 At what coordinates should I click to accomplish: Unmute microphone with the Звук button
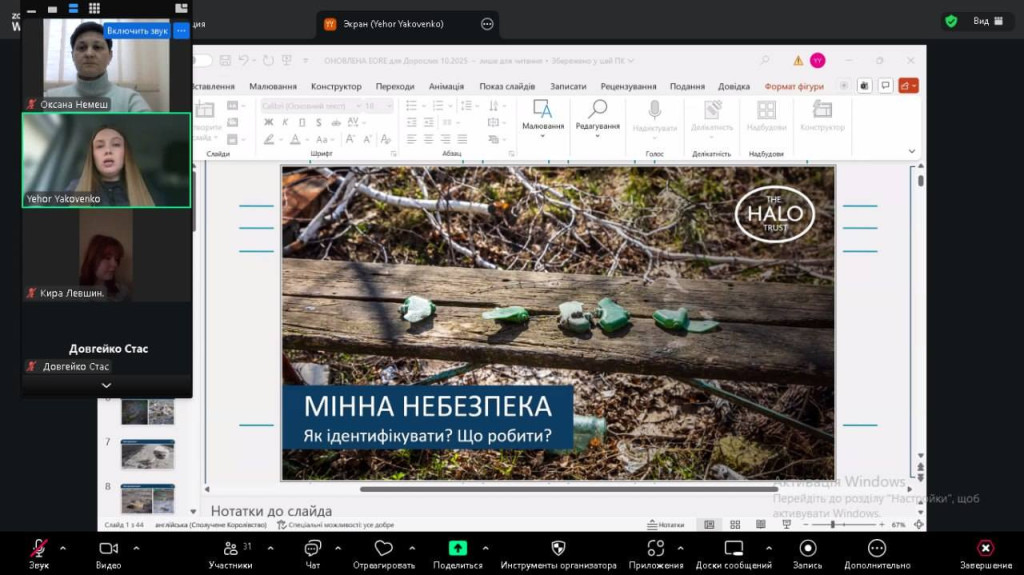[x=38, y=549]
